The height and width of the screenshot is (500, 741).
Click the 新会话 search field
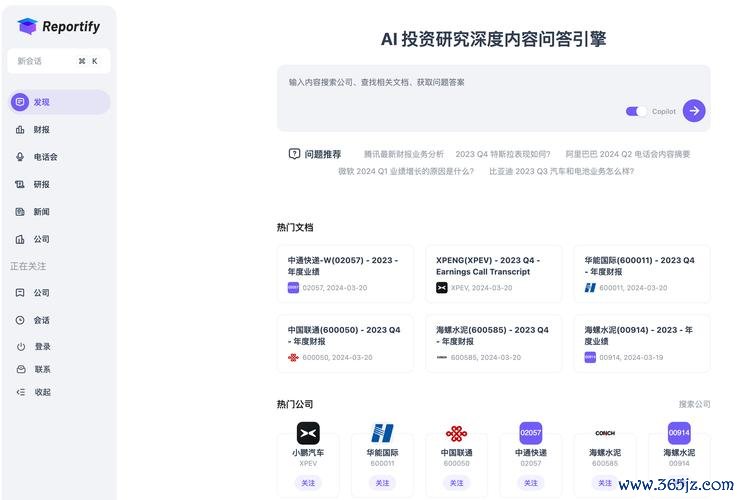[59, 61]
